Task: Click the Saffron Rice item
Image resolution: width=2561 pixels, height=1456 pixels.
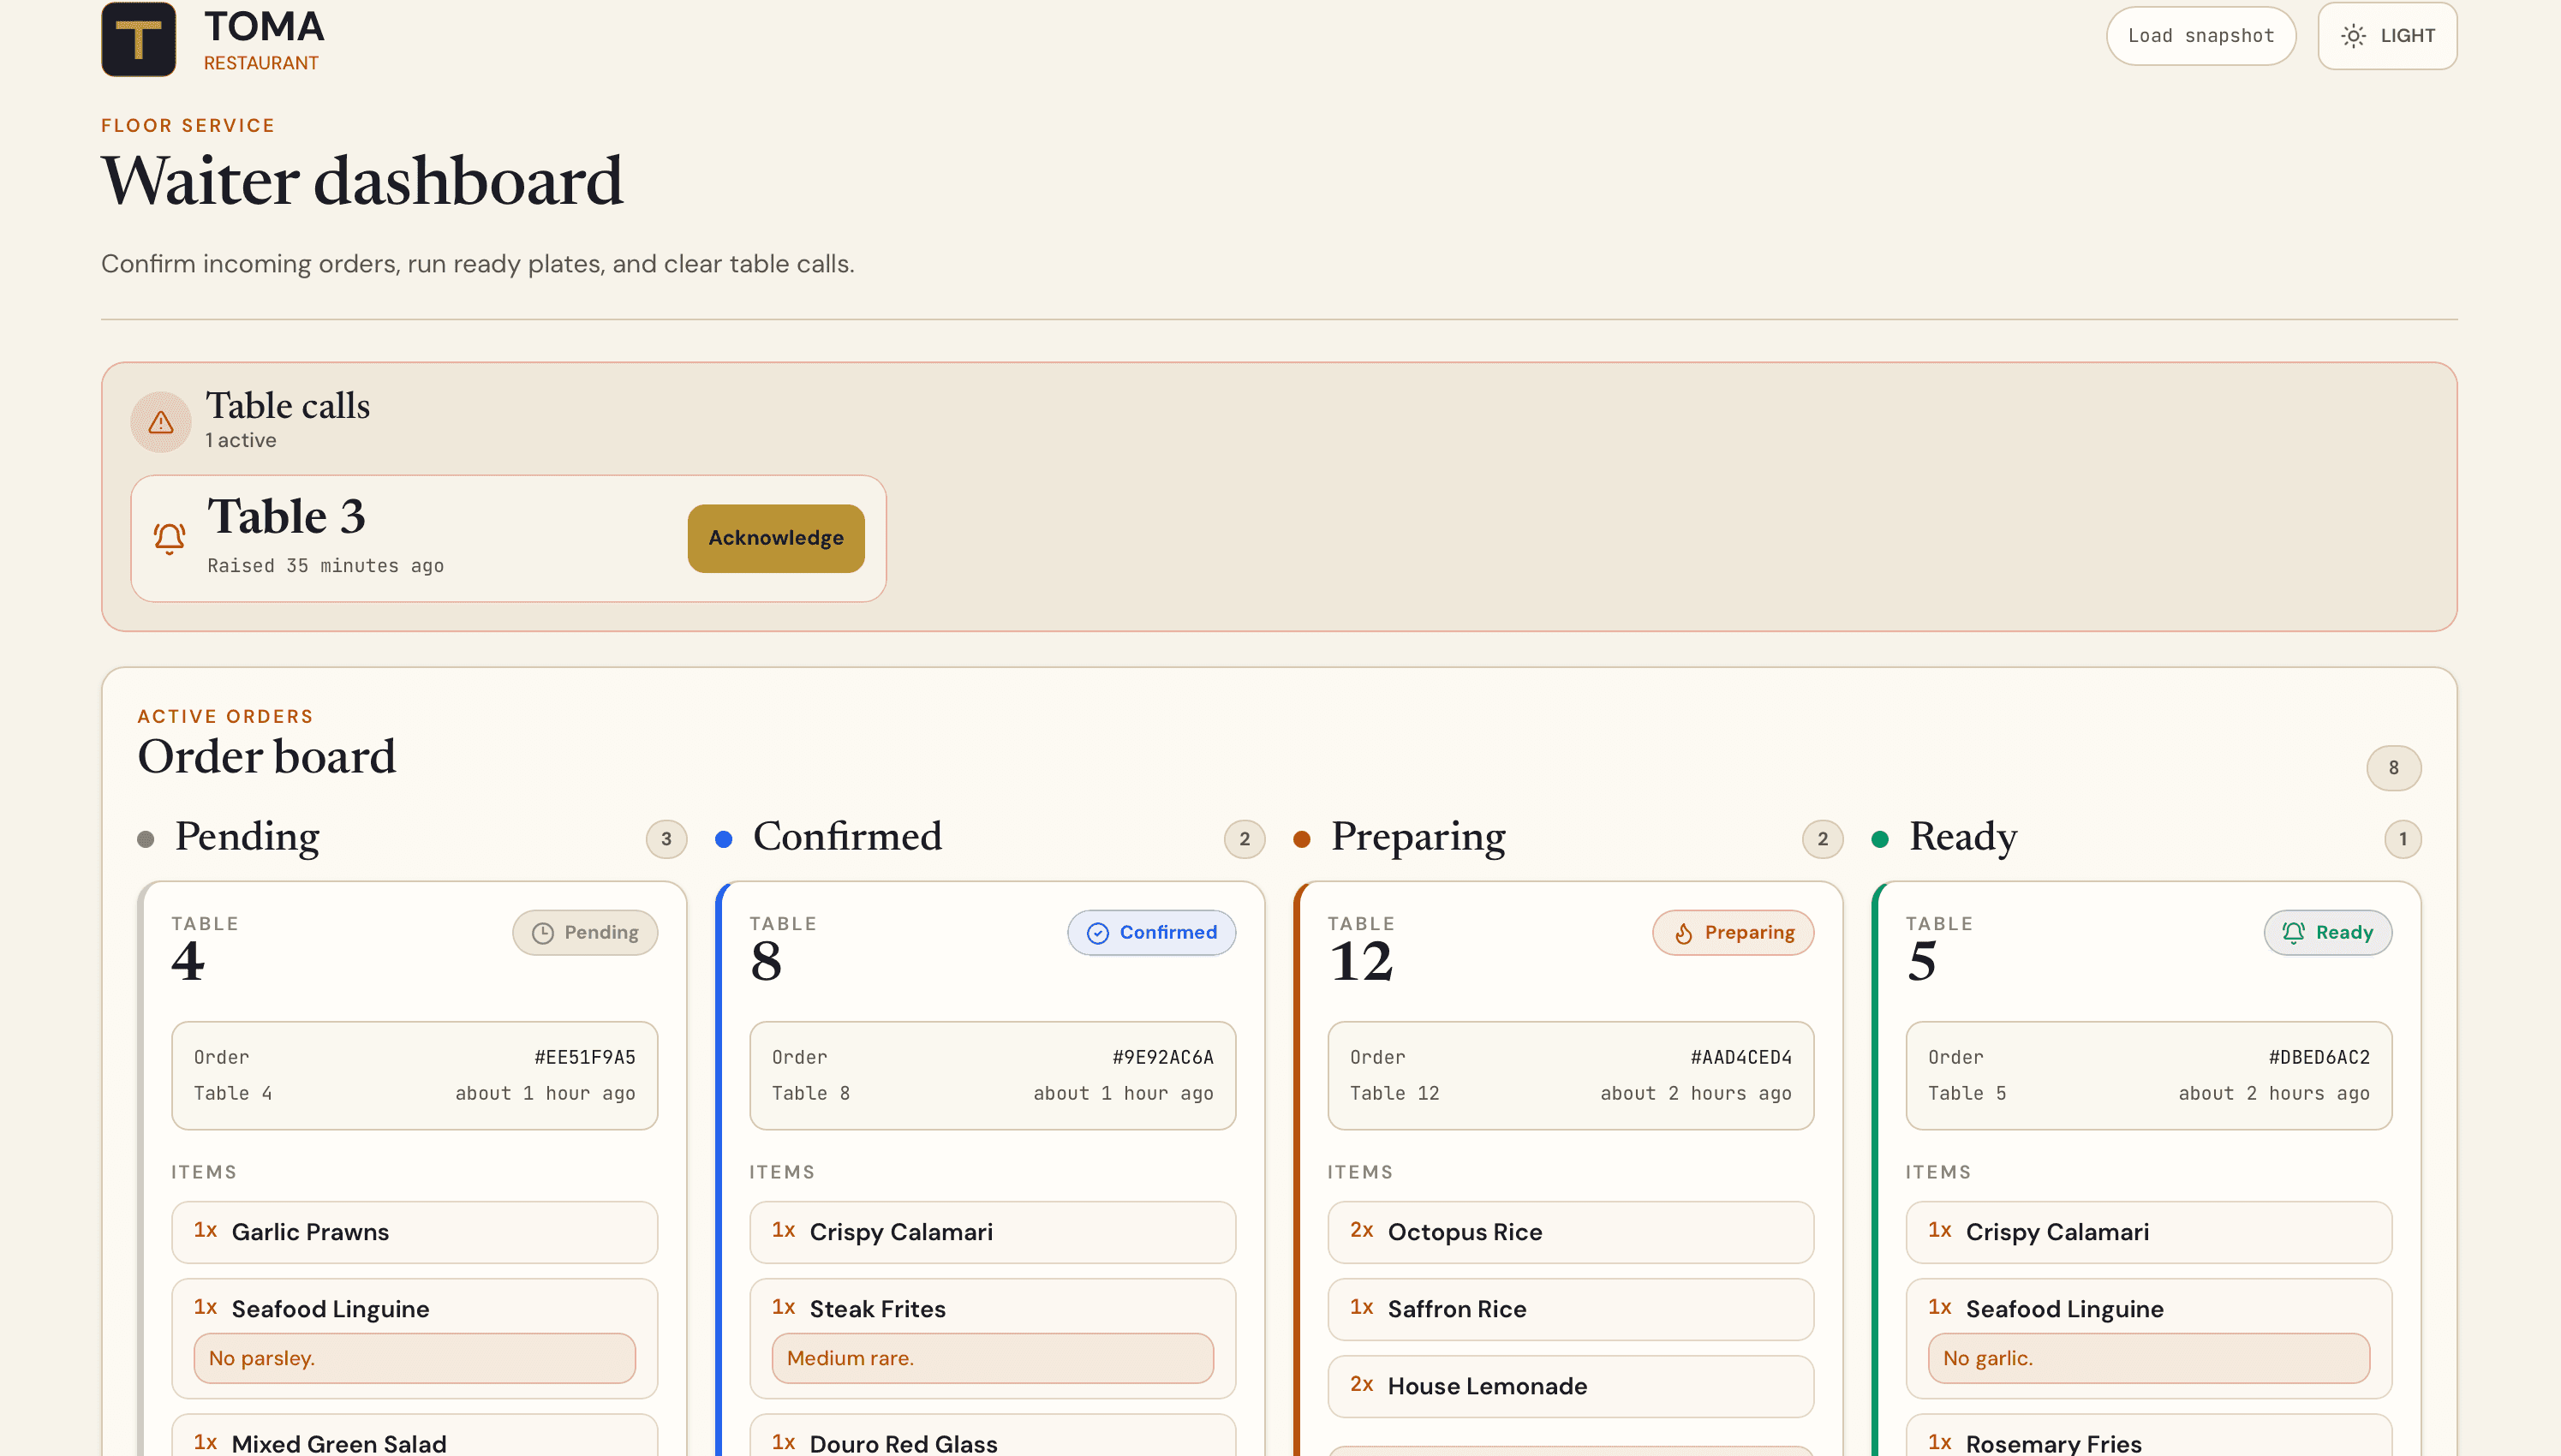Action: pyautogui.click(x=1570, y=1309)
